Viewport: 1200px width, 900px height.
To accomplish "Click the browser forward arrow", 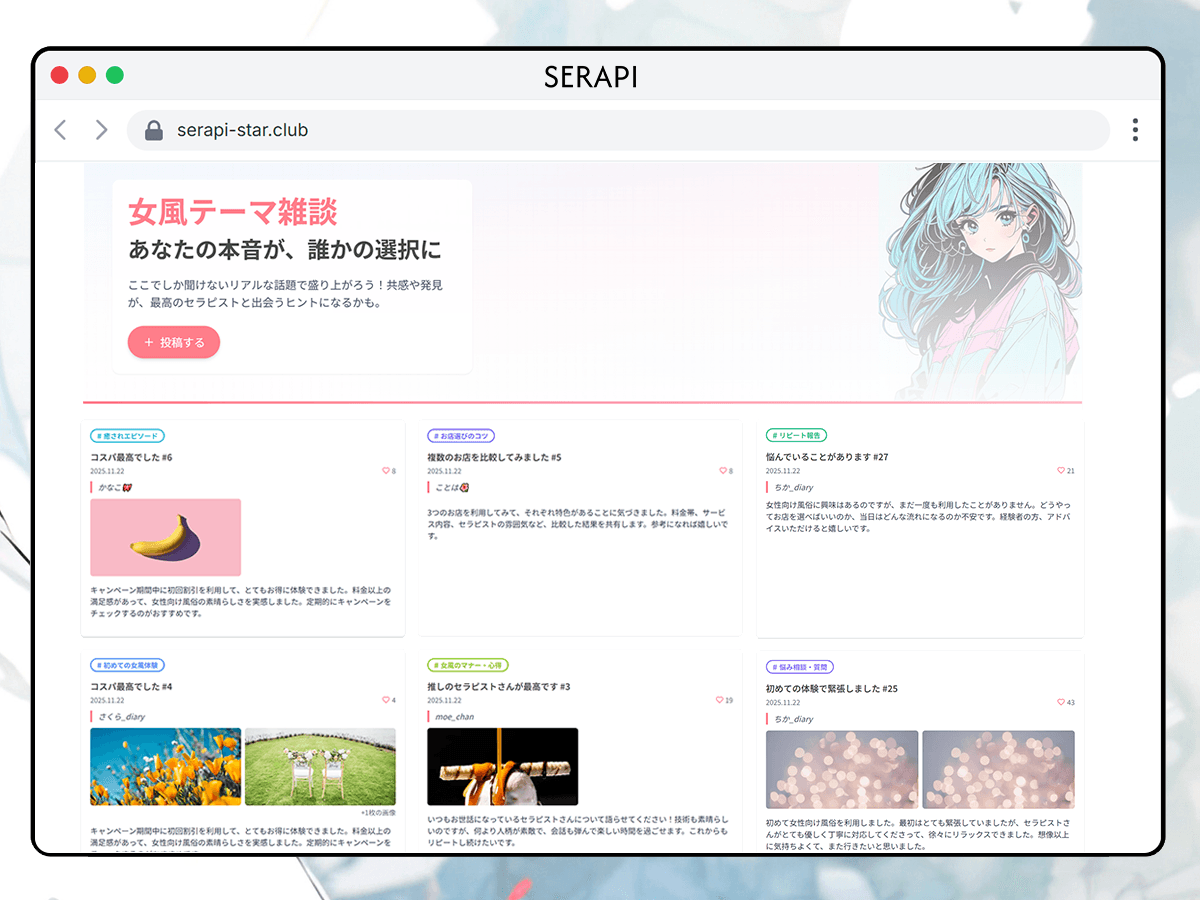I will [x=101, y=130].
